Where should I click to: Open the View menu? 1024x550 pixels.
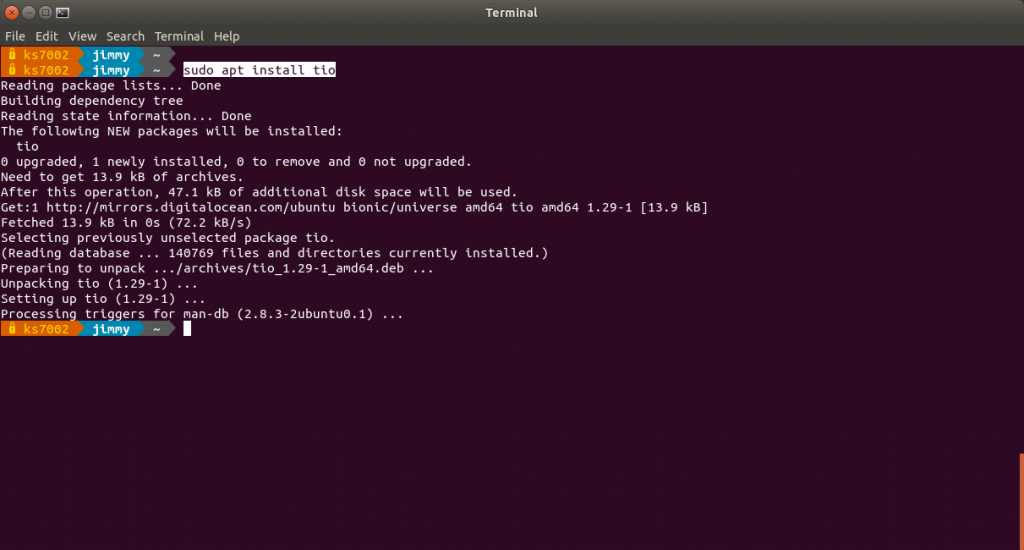point(82,36)
